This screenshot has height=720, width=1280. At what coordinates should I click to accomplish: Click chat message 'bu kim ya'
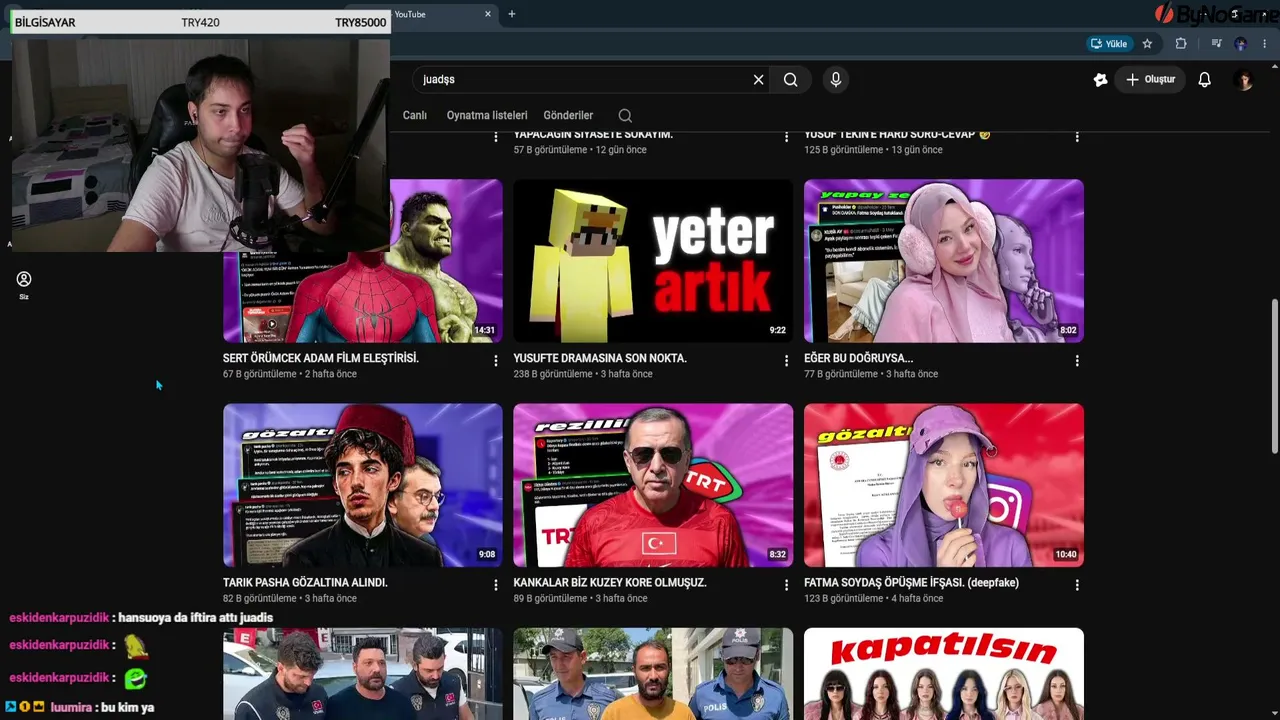[x=128, y=708]
